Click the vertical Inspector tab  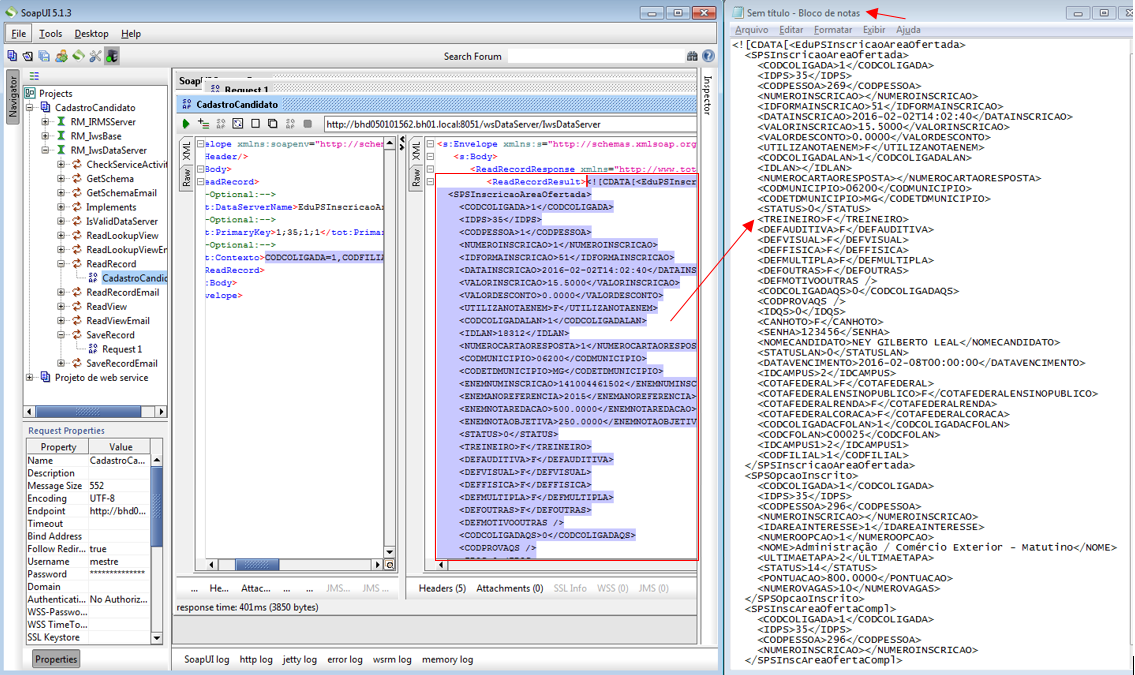(708, 95)
